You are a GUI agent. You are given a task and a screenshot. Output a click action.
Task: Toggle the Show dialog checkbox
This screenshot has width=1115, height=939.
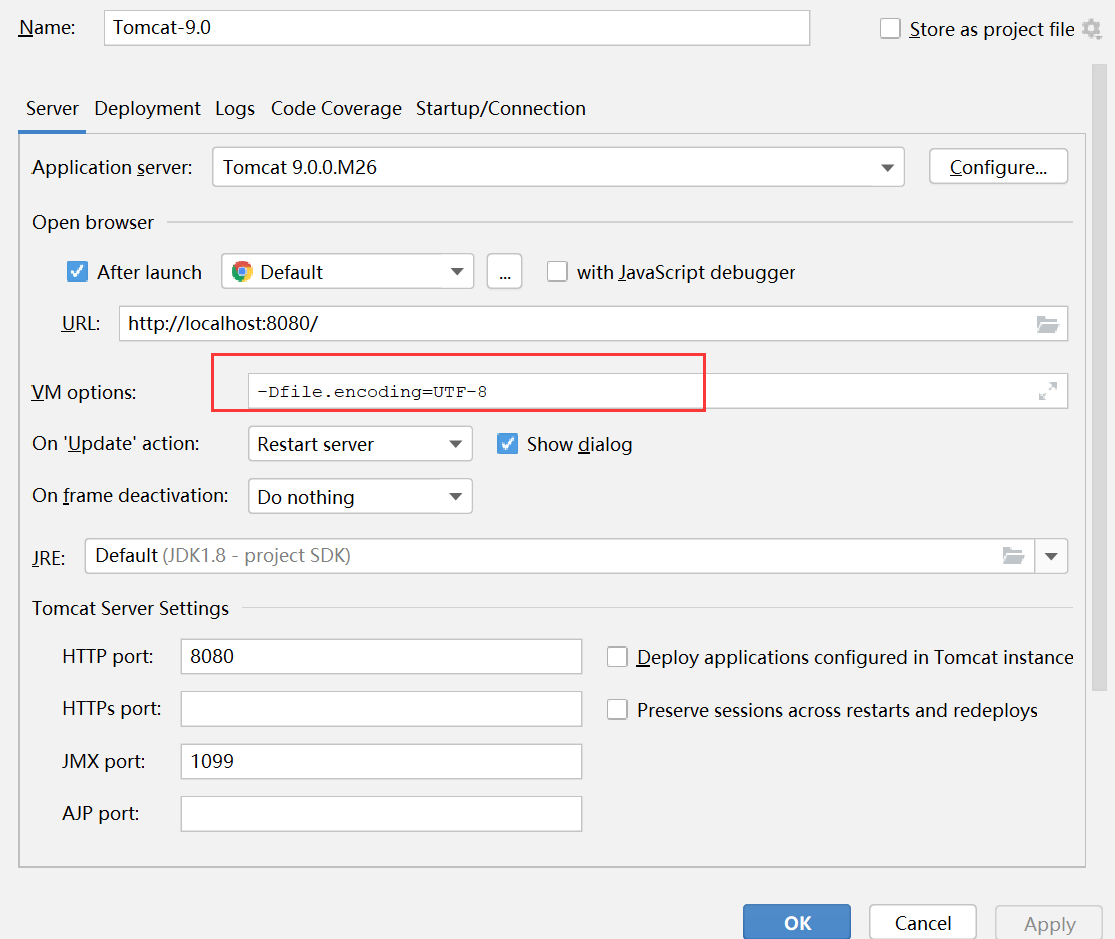[507, 444]
